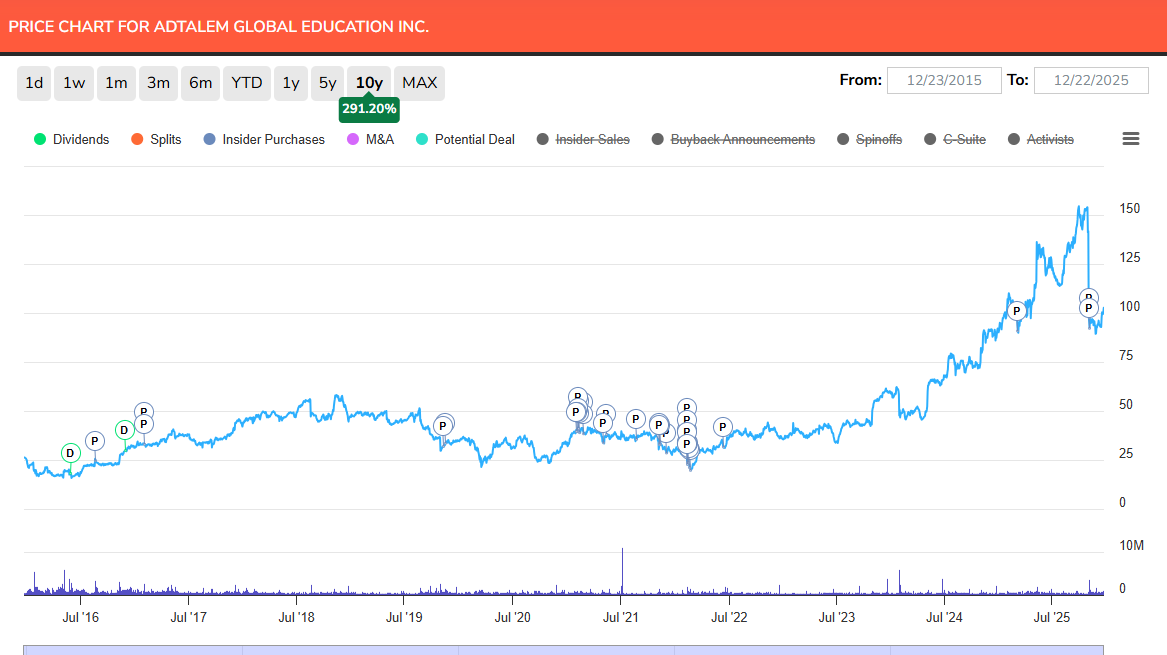Click the first P marker after Jul '16
The height and width of the screenshot is (655, 1167).
(94, 441)
